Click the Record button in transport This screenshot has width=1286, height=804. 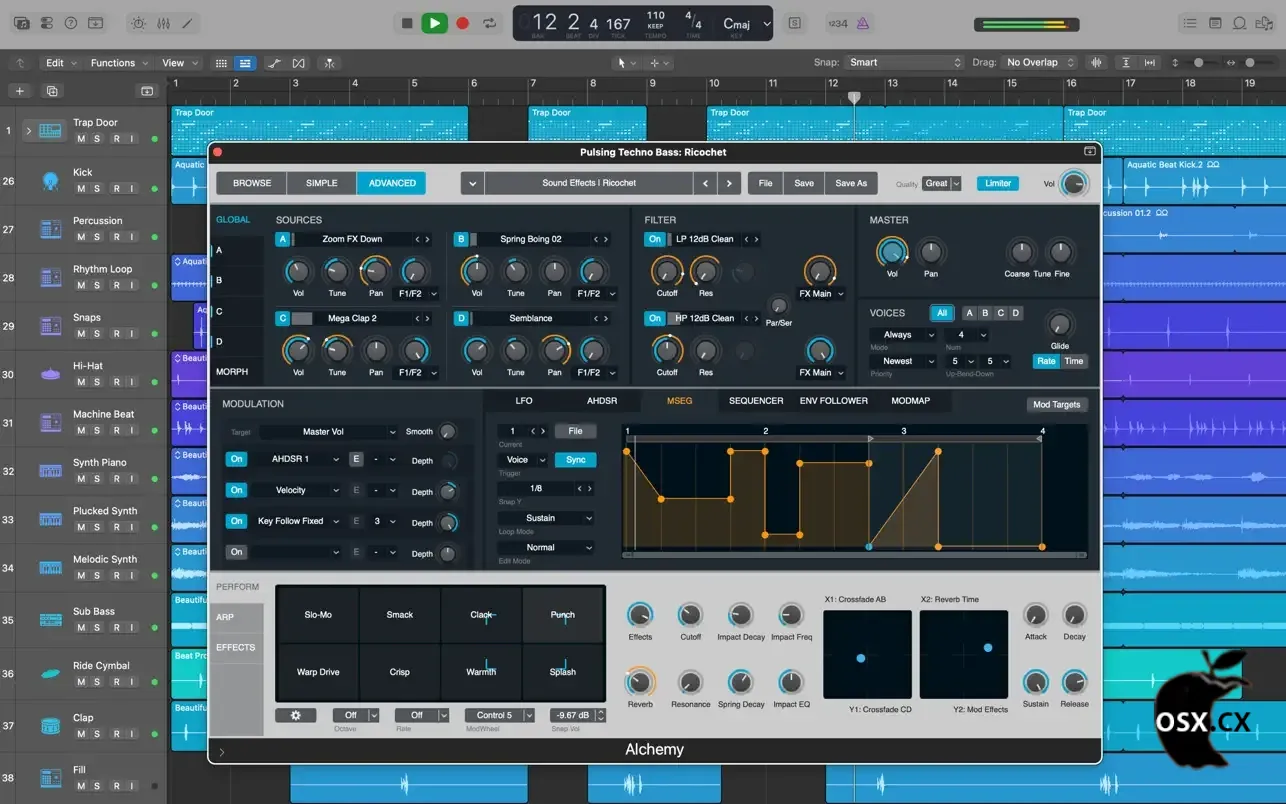(x=462, y=23)
